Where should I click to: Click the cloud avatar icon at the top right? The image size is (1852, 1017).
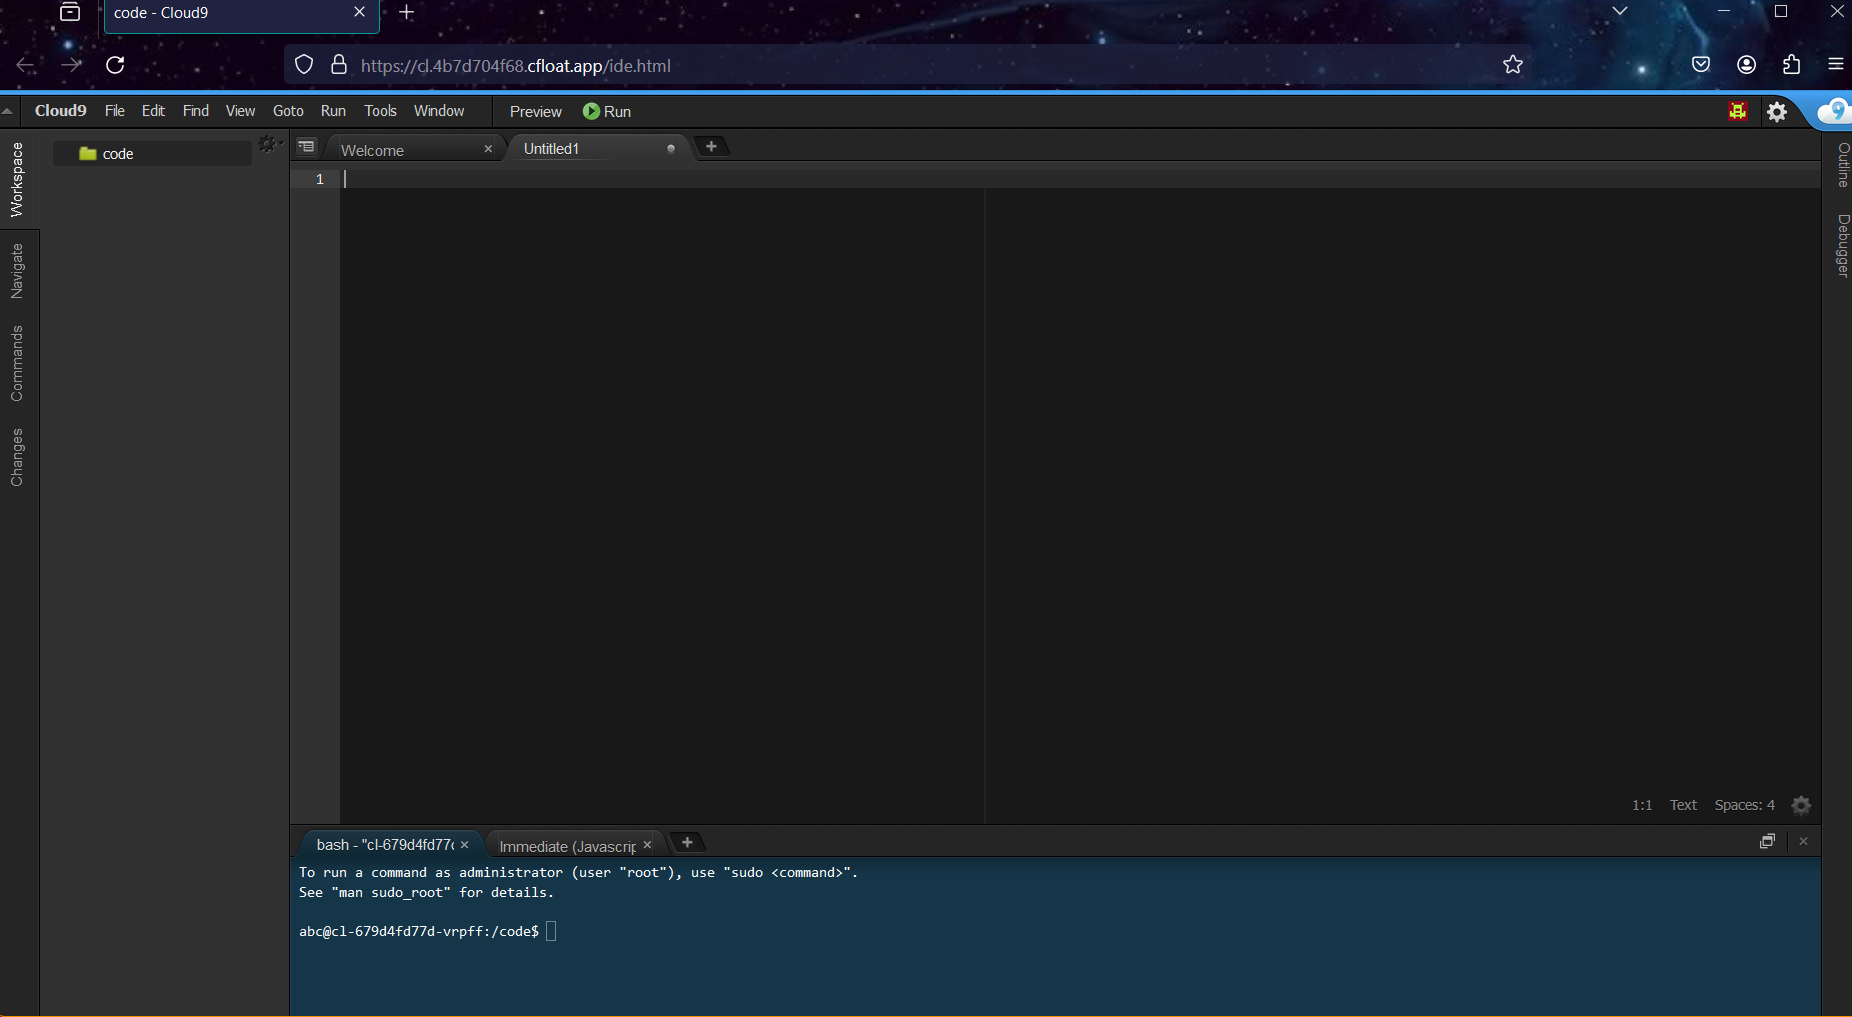(x=1834, y=111)
